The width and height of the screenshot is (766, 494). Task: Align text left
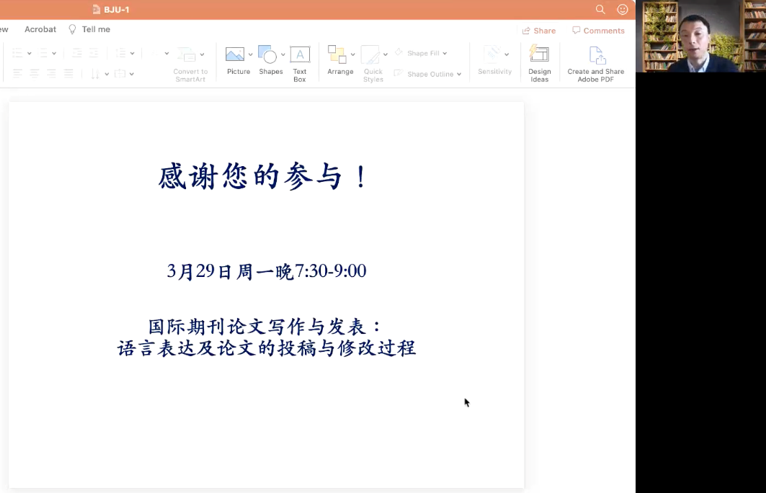click(18, 73)
